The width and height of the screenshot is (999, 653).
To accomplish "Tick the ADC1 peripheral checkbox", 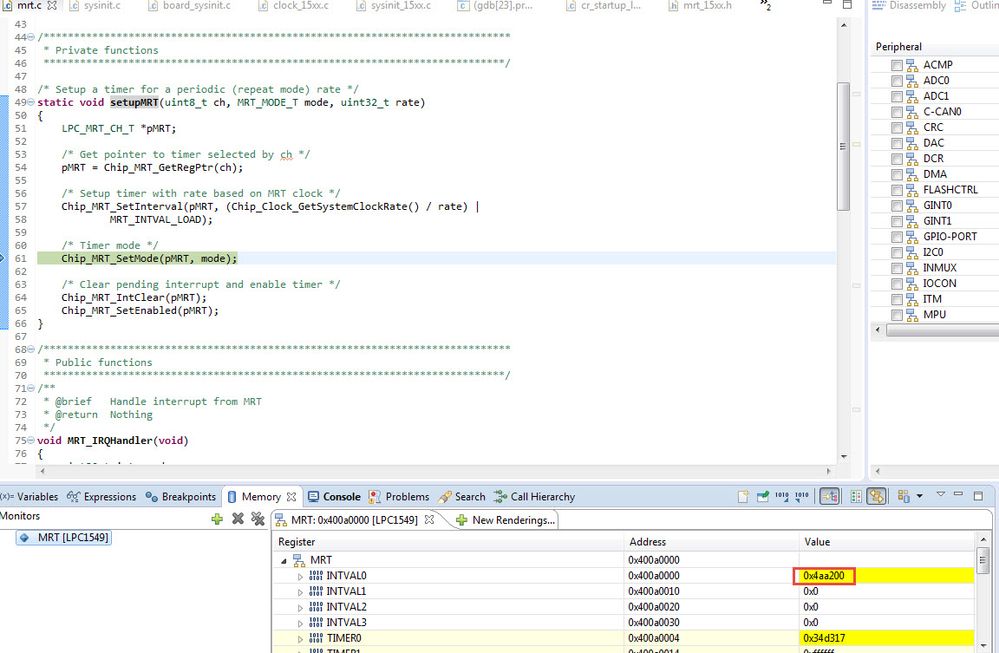I will pos(896,96).
